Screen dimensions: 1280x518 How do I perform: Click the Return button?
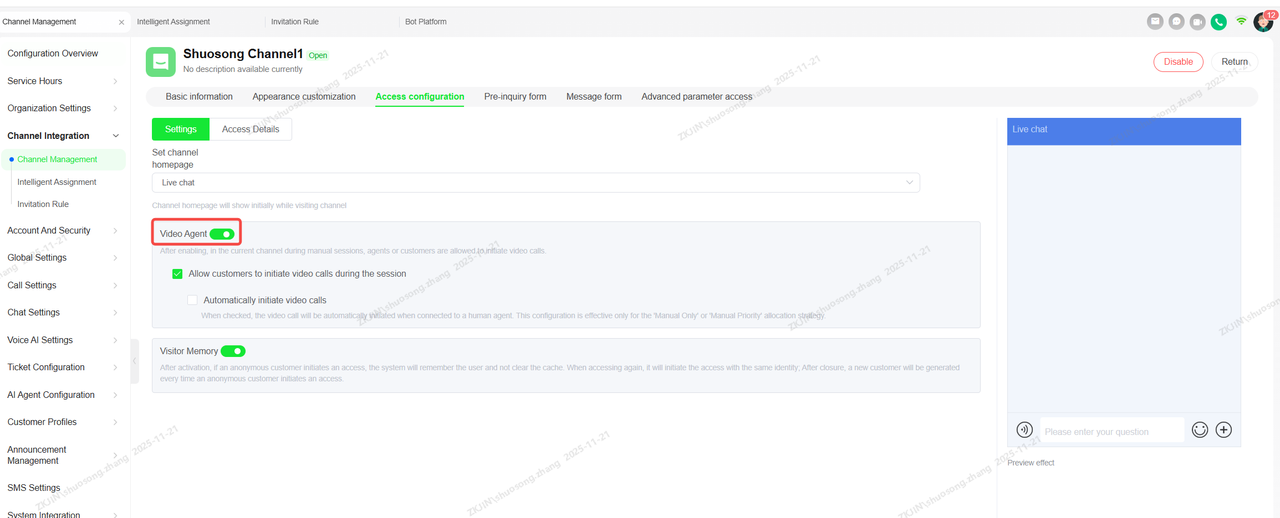(x=1234, y=62)
